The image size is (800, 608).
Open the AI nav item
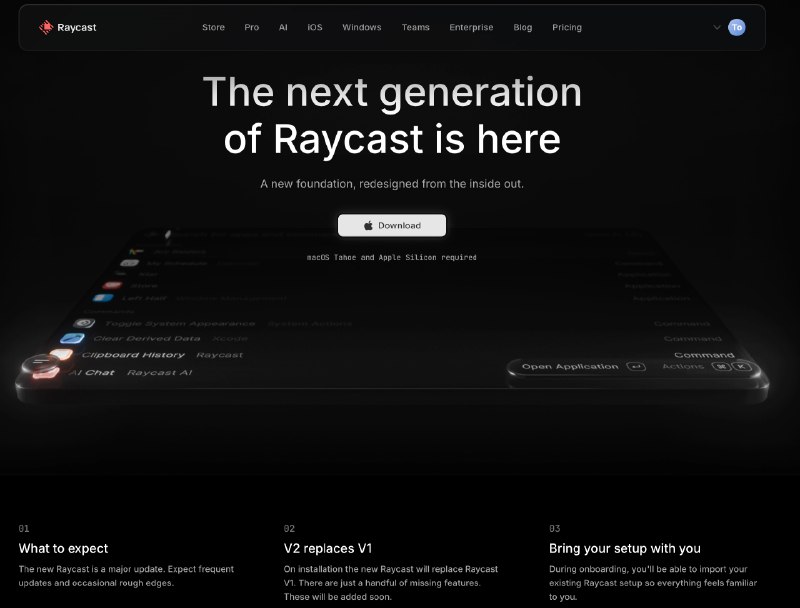point(283,27)
